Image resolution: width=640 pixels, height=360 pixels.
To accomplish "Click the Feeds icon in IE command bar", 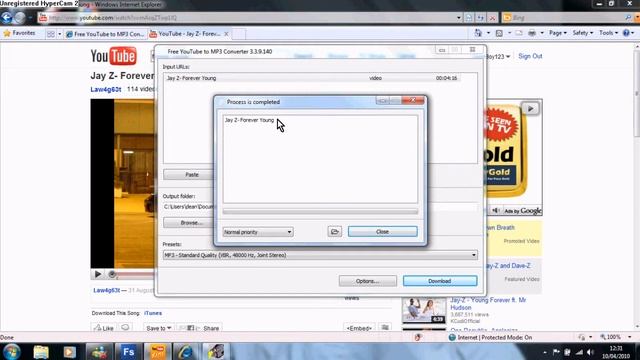I will [x=499, y=33].
